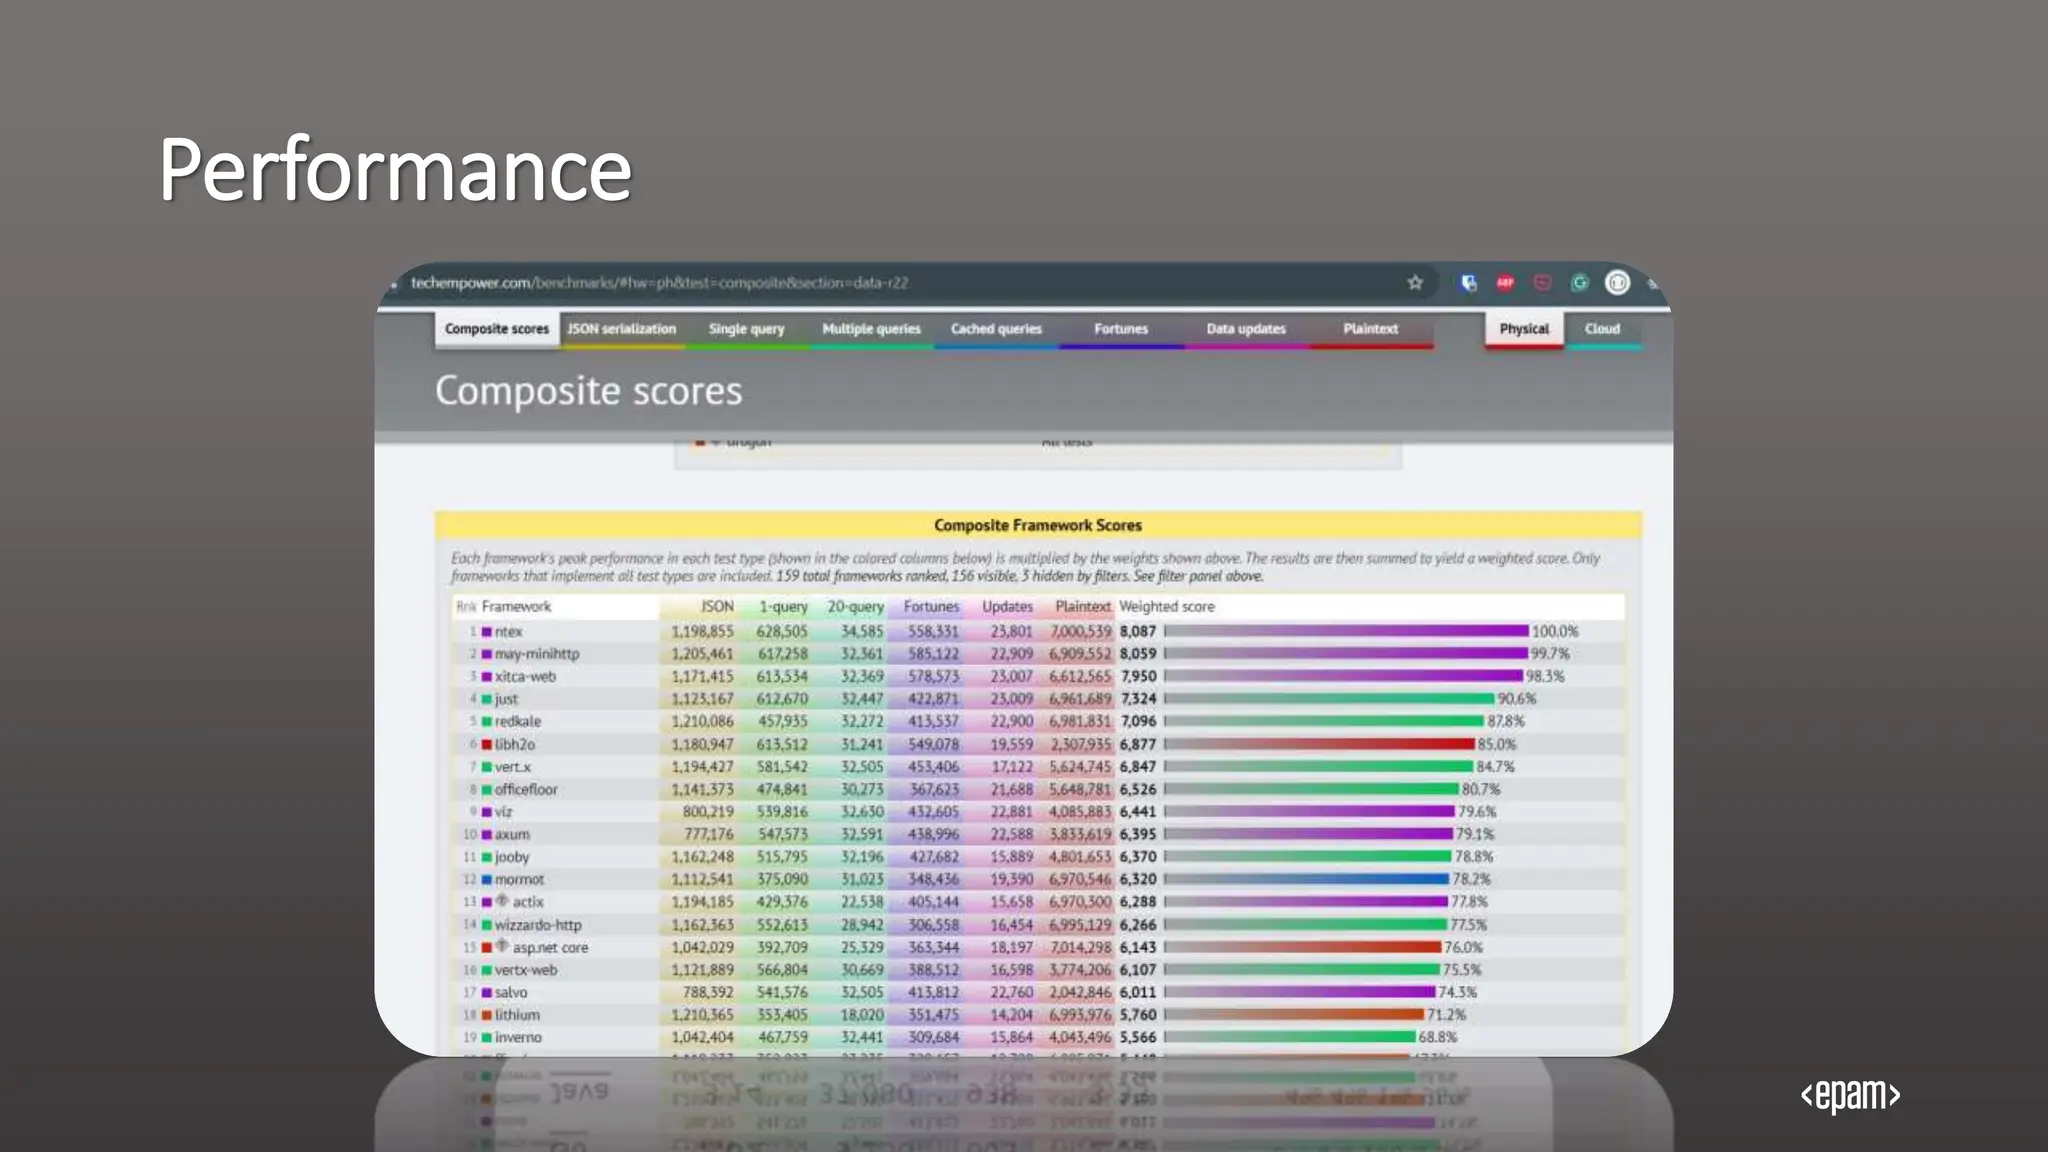Click the red Adblock Plus extension icon
Screen dimensions: 2048x1152
coord(1505,283)
